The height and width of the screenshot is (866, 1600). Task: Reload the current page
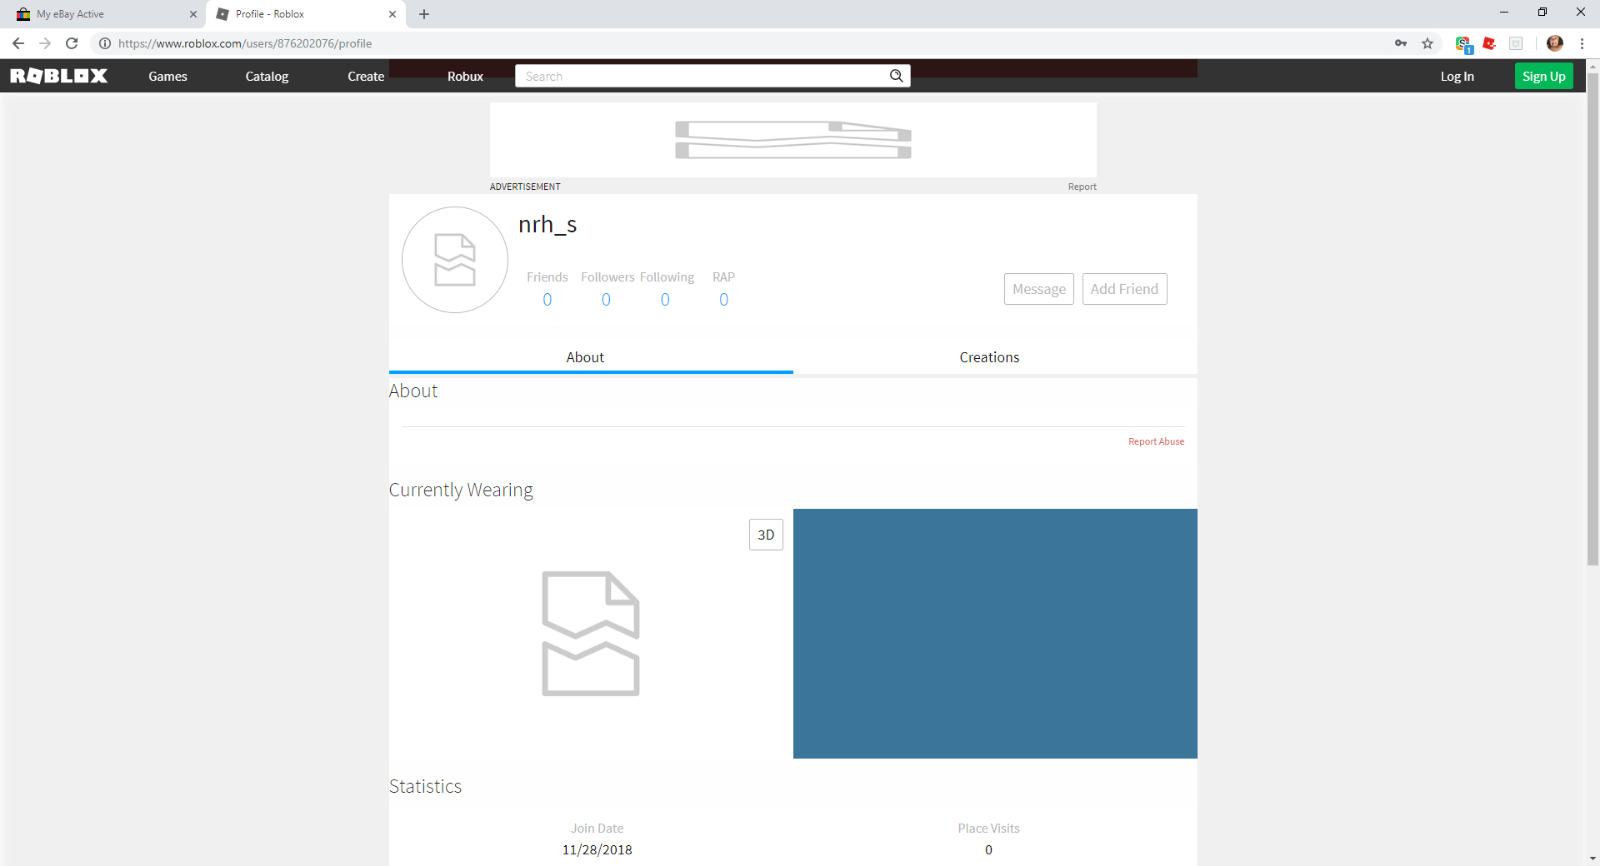(72, 43)
